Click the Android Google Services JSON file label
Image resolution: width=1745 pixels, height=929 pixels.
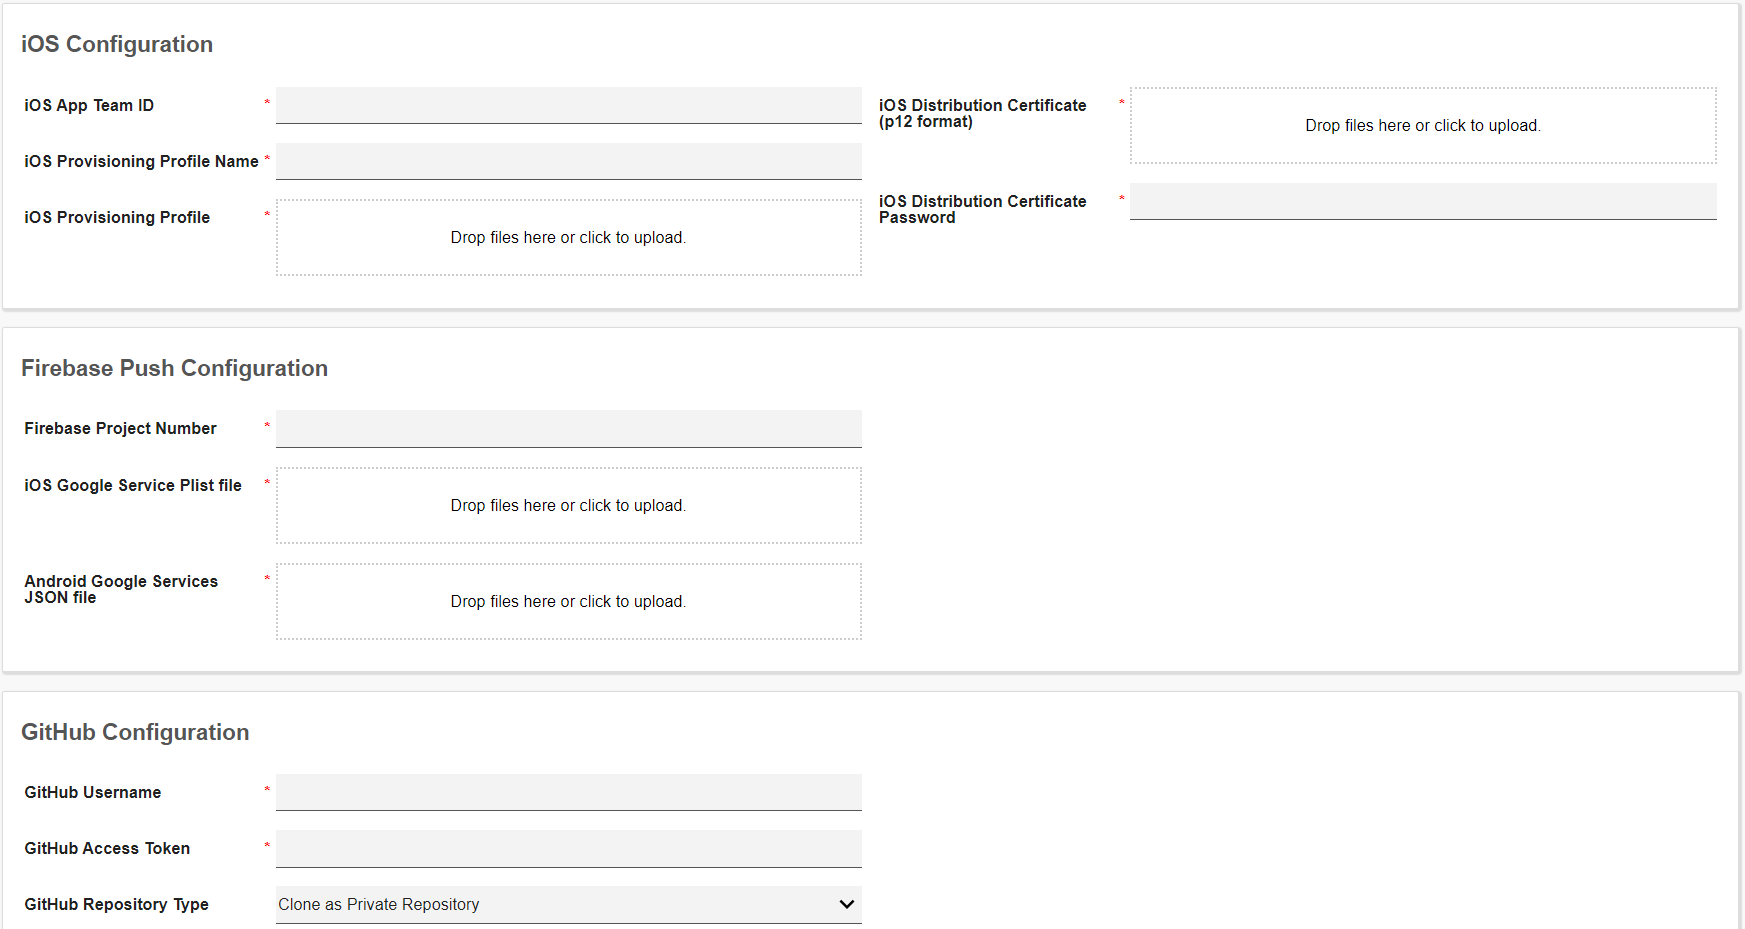(121, 589)
